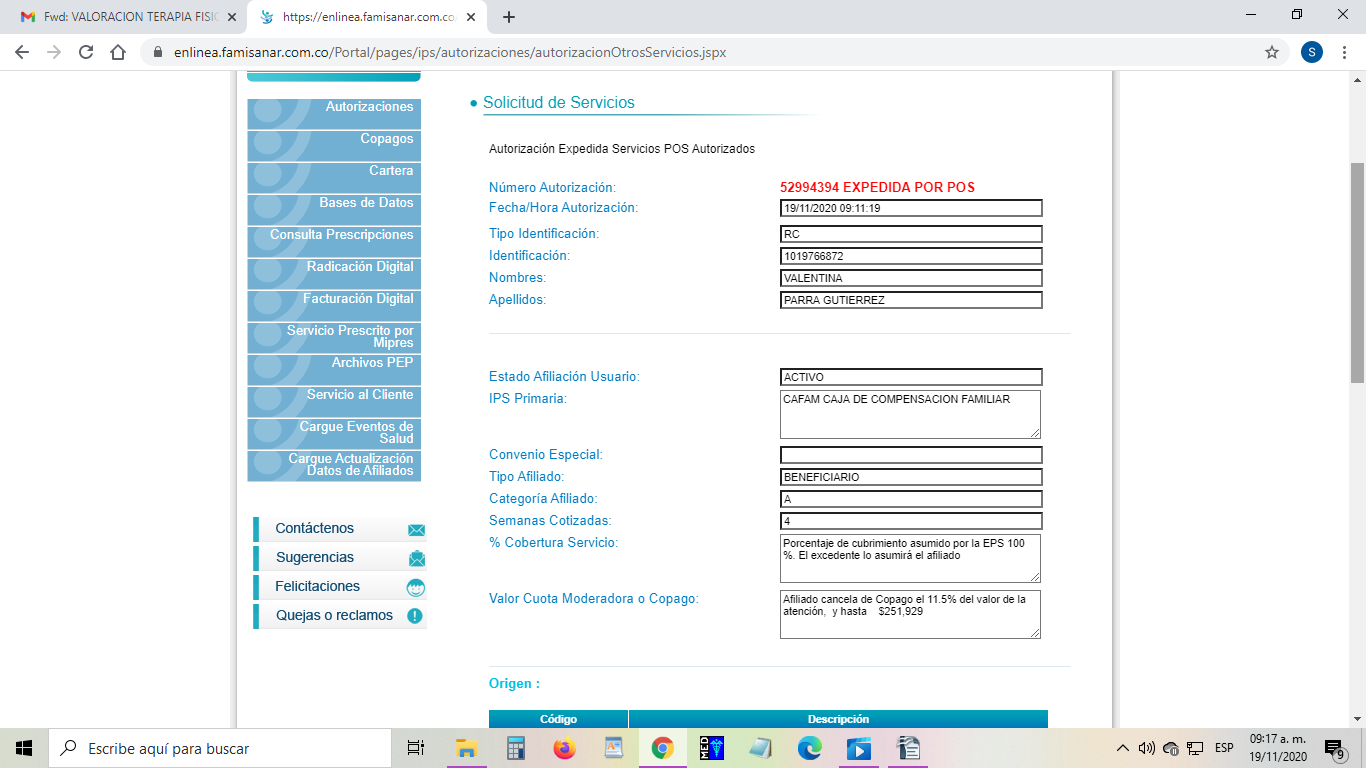Show hidden system tray icons
This screenshot has width=1366, height=768.
coord(1122,748)
